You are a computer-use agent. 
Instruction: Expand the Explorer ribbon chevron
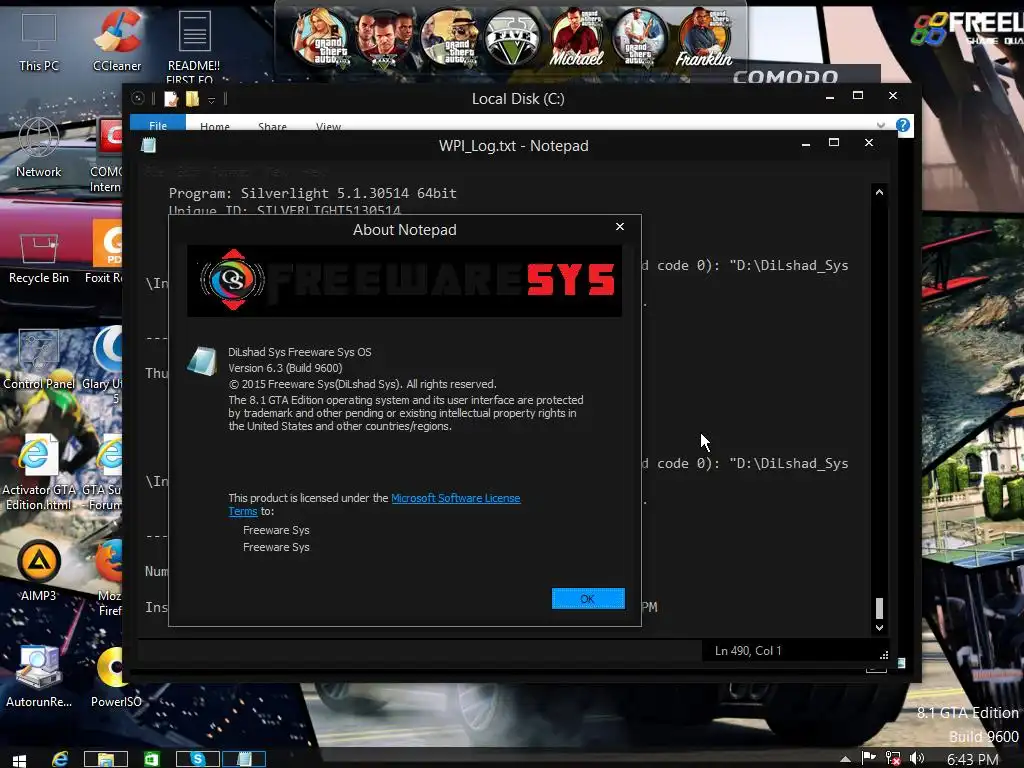coord(881,125)
